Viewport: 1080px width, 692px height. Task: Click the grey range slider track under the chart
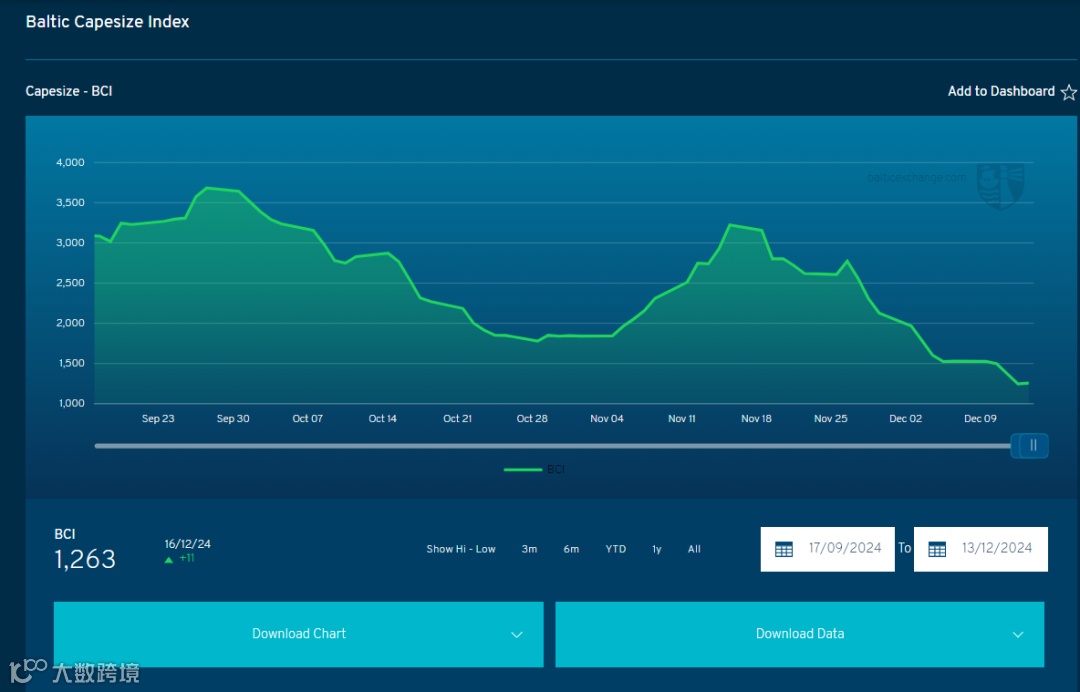552,446
